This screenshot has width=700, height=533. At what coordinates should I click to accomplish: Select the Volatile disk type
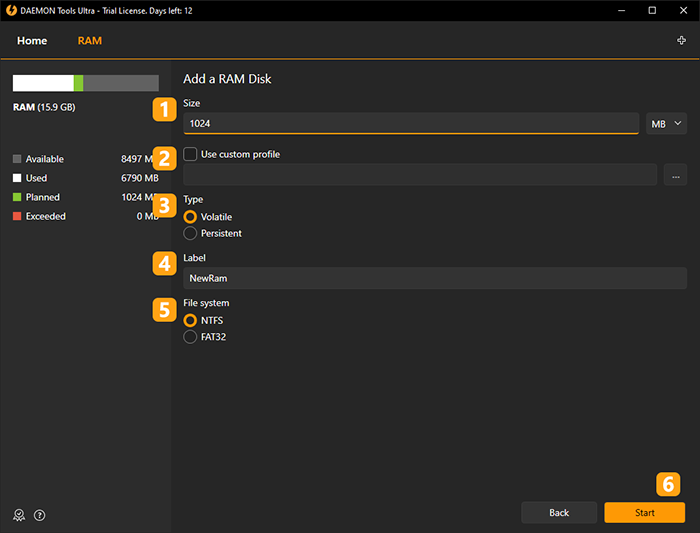[x=190, y=217]
